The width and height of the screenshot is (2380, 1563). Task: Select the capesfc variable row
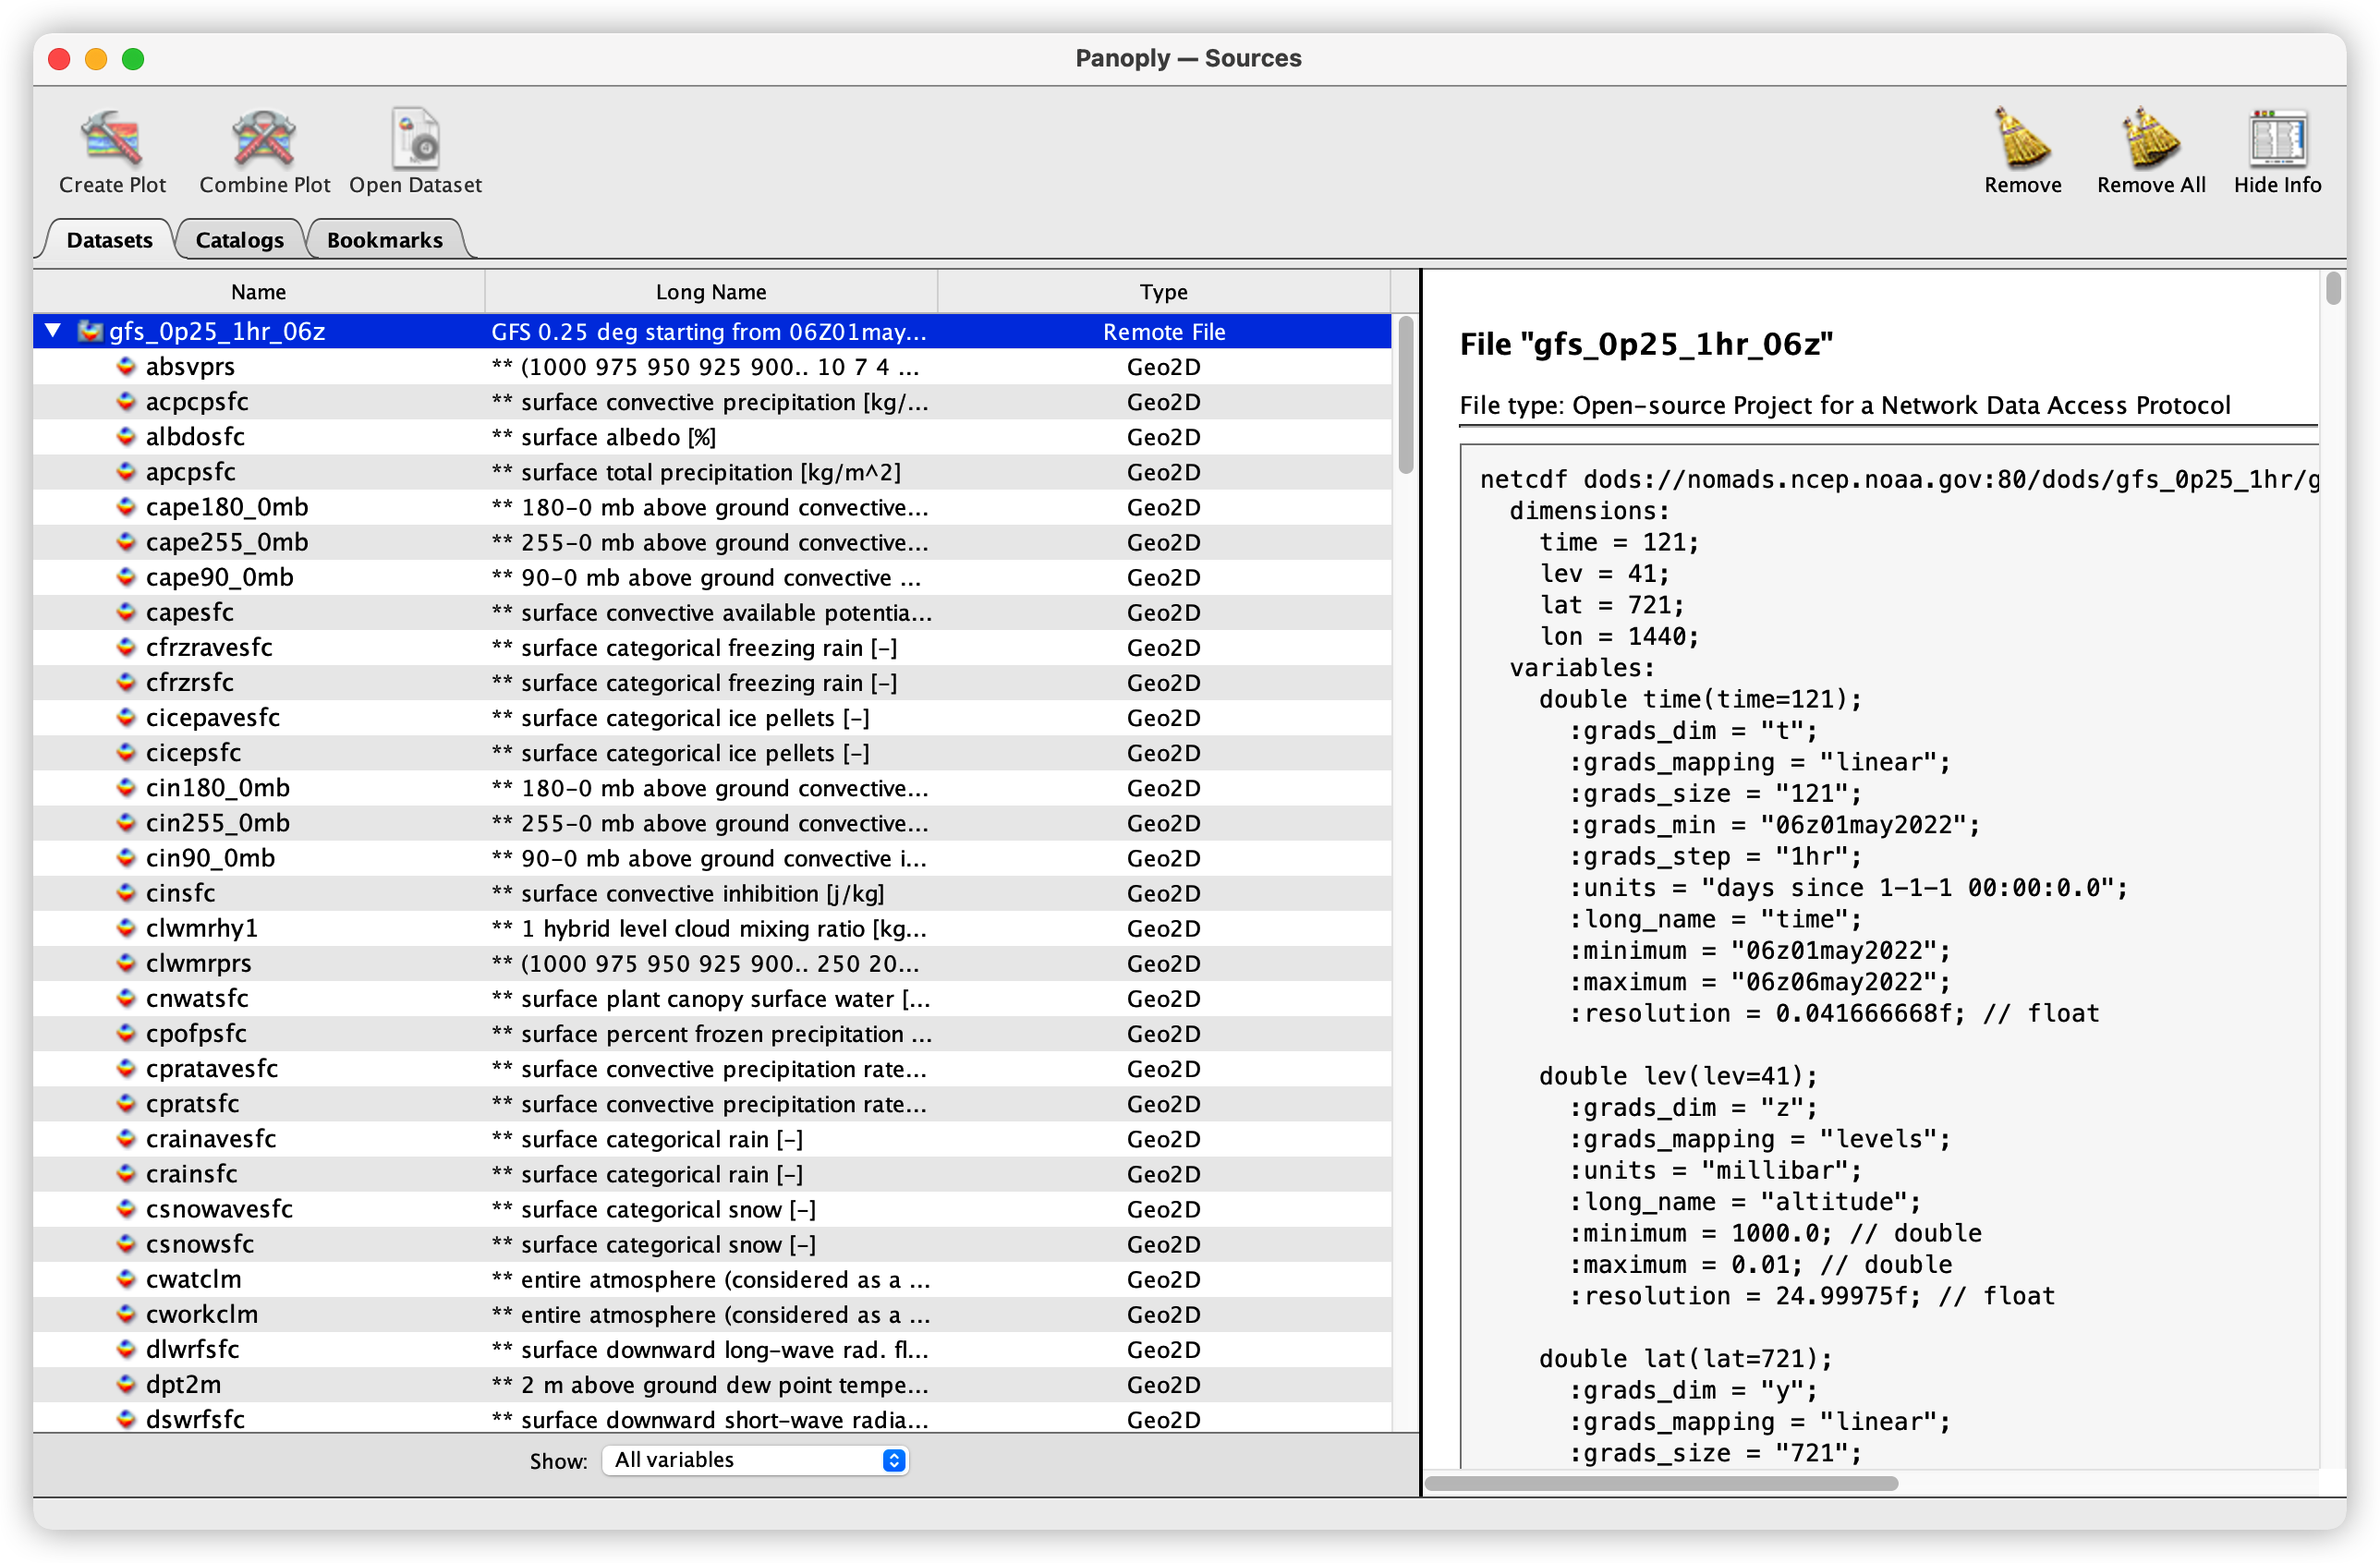tap(189, 612)
